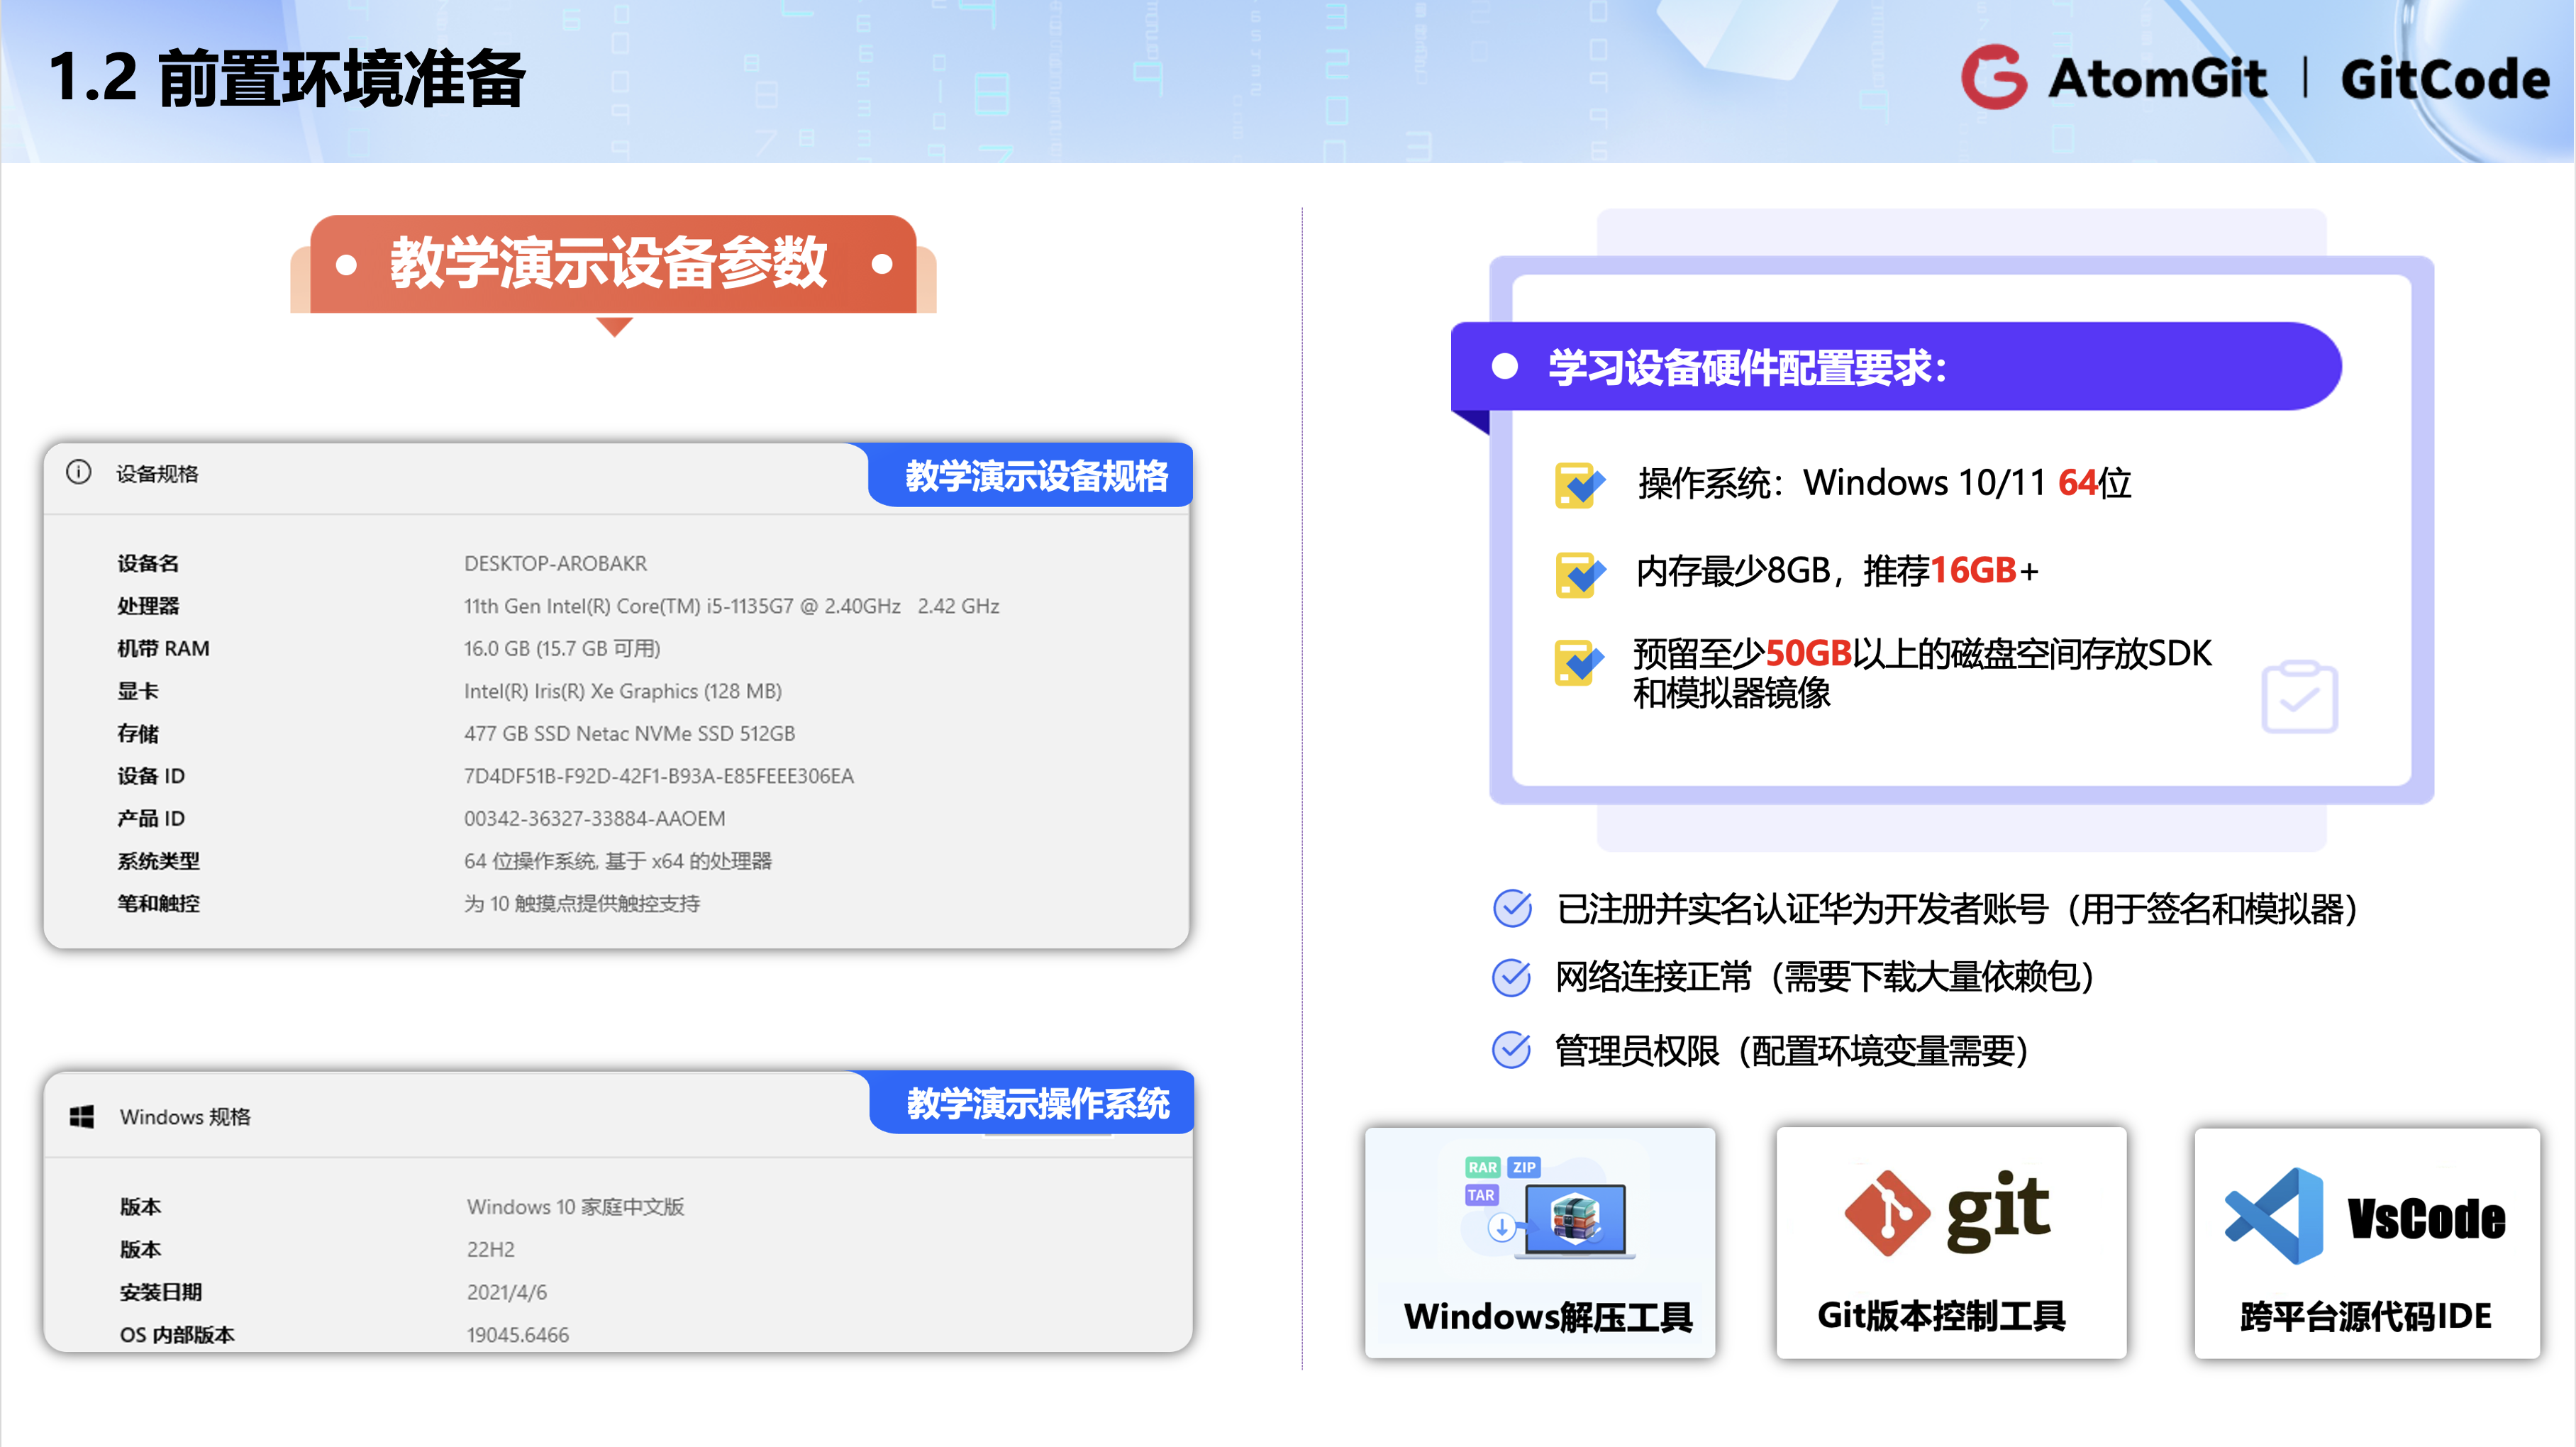
Task: Open the Git版本控制工具 card
Action: pos(1951,1242)
